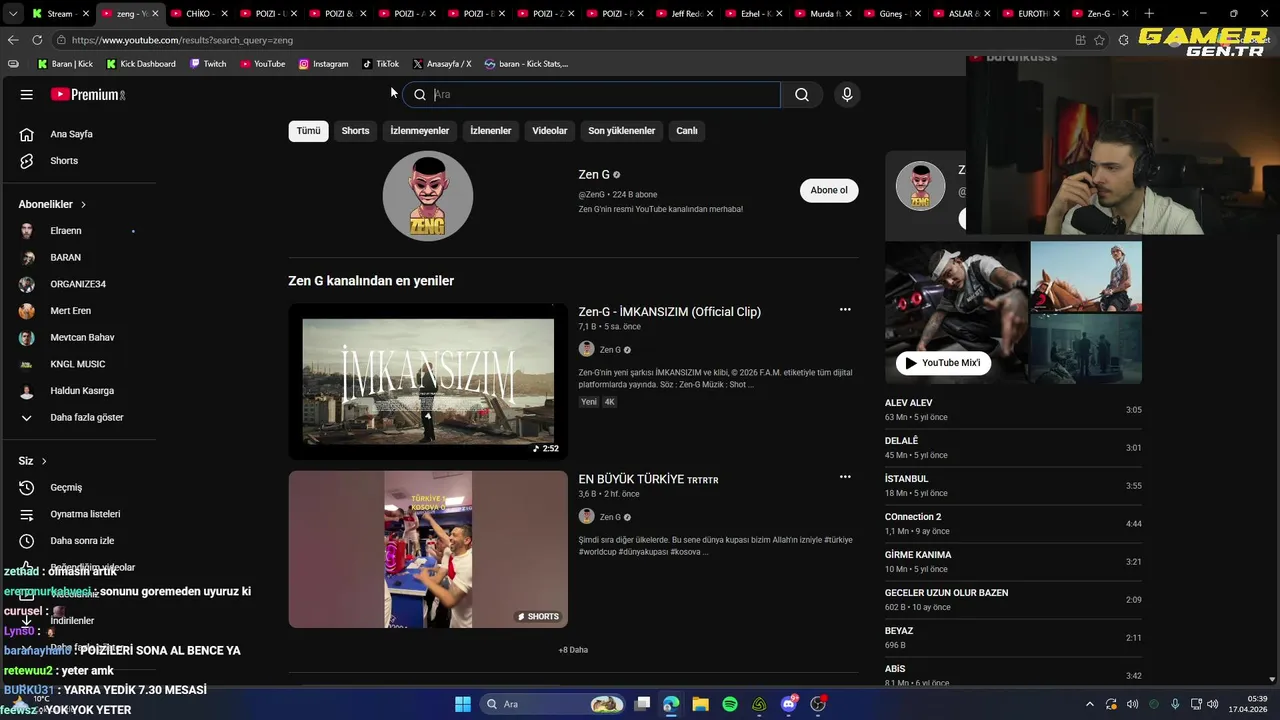Play COnnection 2 from the mix list
The image size is (1280, 720).
(1013, 524)
